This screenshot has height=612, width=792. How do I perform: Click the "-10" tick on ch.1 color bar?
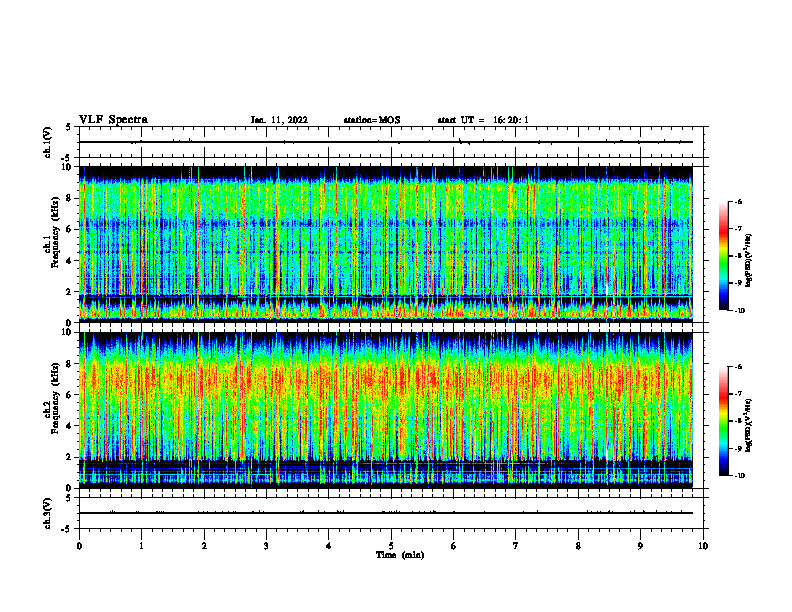[x=739, y=311]
